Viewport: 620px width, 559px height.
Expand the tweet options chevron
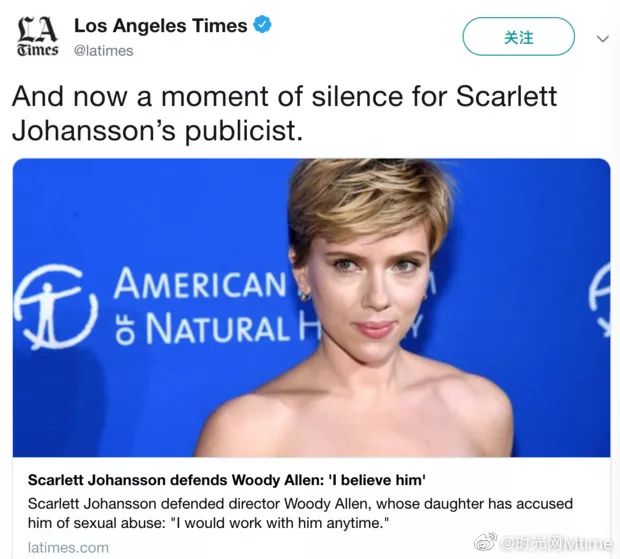[x=602, y=38]
